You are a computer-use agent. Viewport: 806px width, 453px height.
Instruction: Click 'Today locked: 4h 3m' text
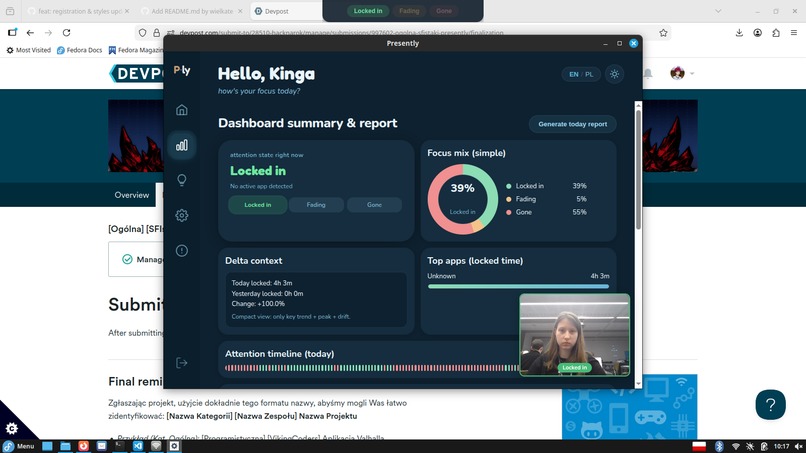point(262,283)
